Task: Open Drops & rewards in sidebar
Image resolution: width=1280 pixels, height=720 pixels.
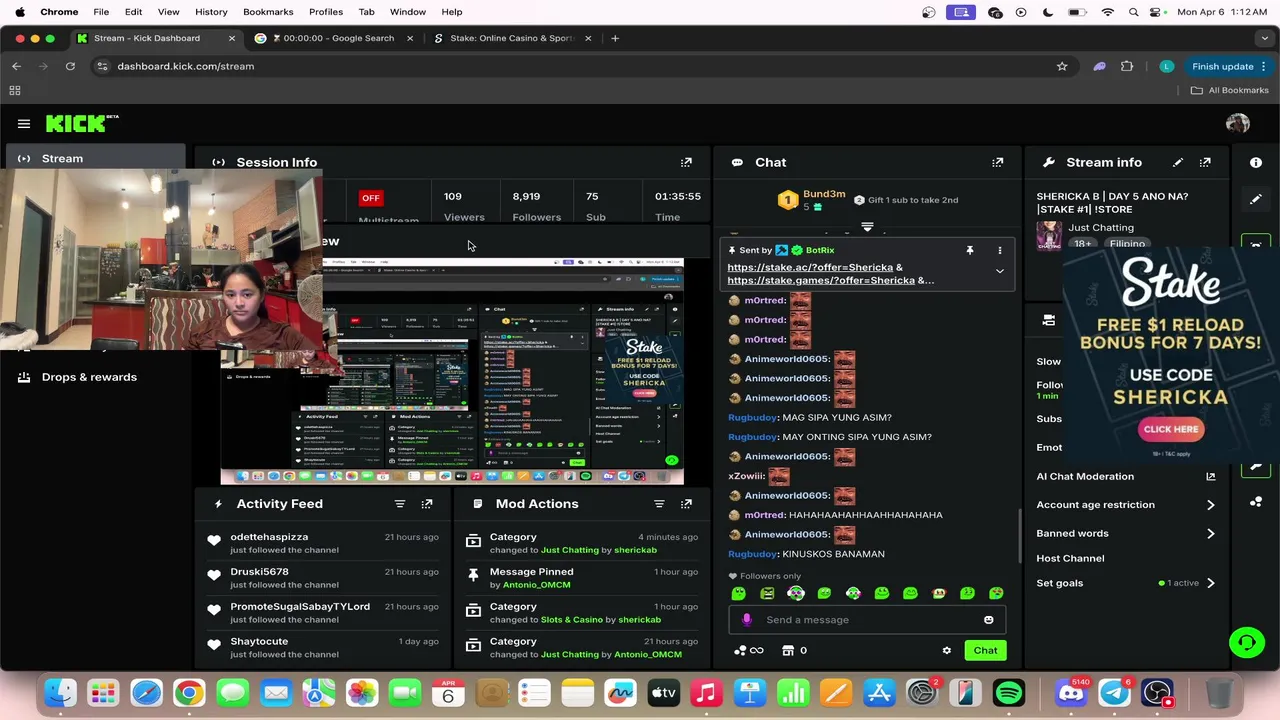Action: [x=89, y=377]
